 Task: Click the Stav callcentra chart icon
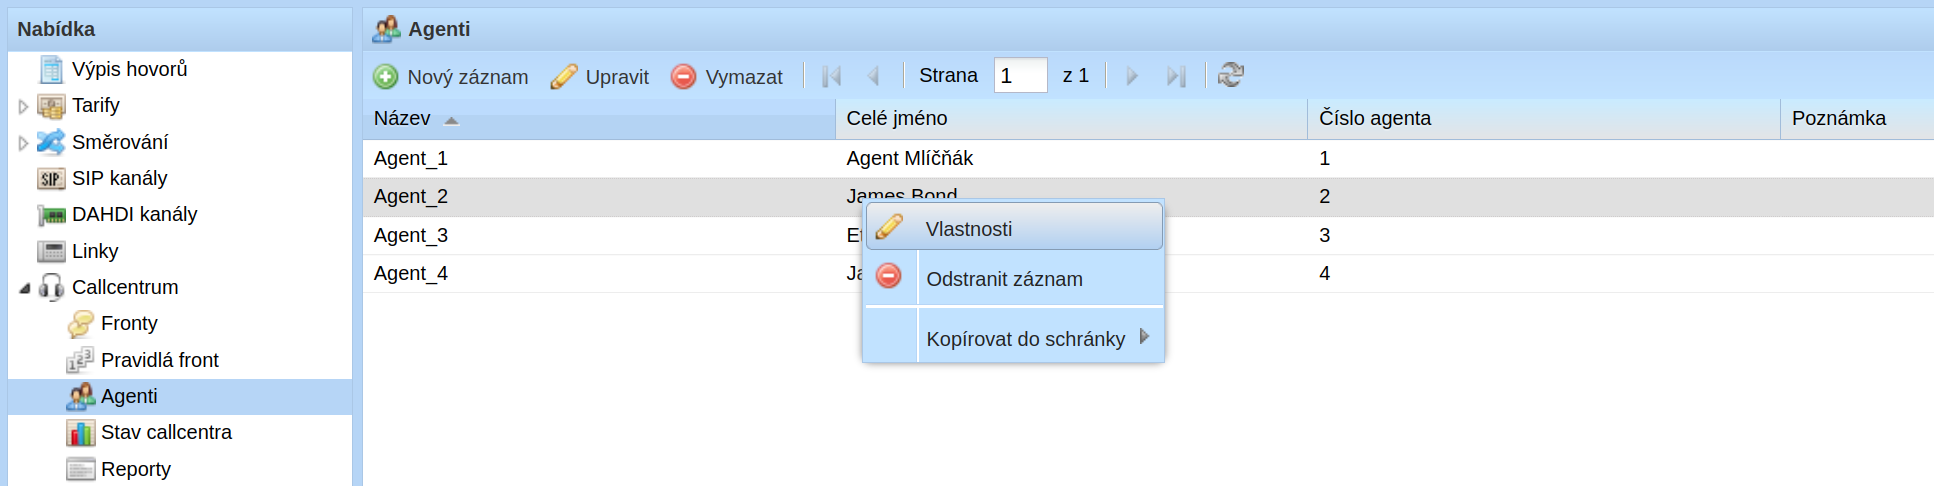80,433
